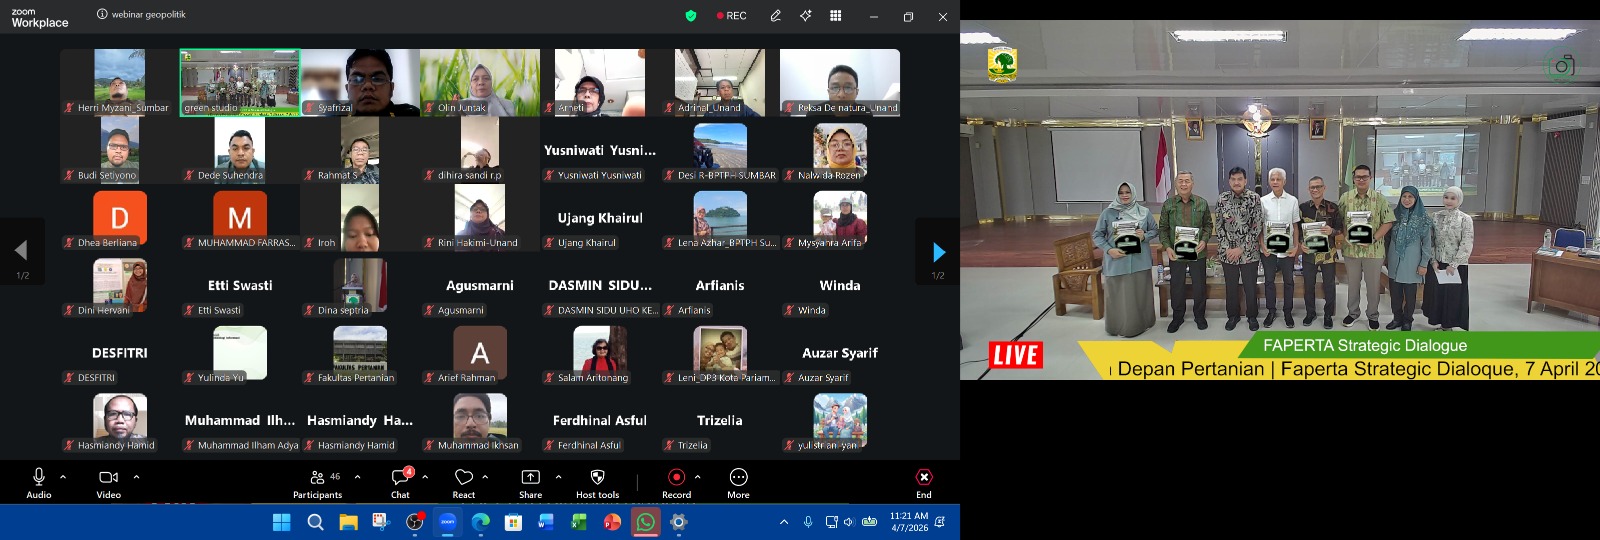Open WhatsApp from the Windows taskbar
The height and width of the screenshot is (540, 1600).
coord(645,522)
